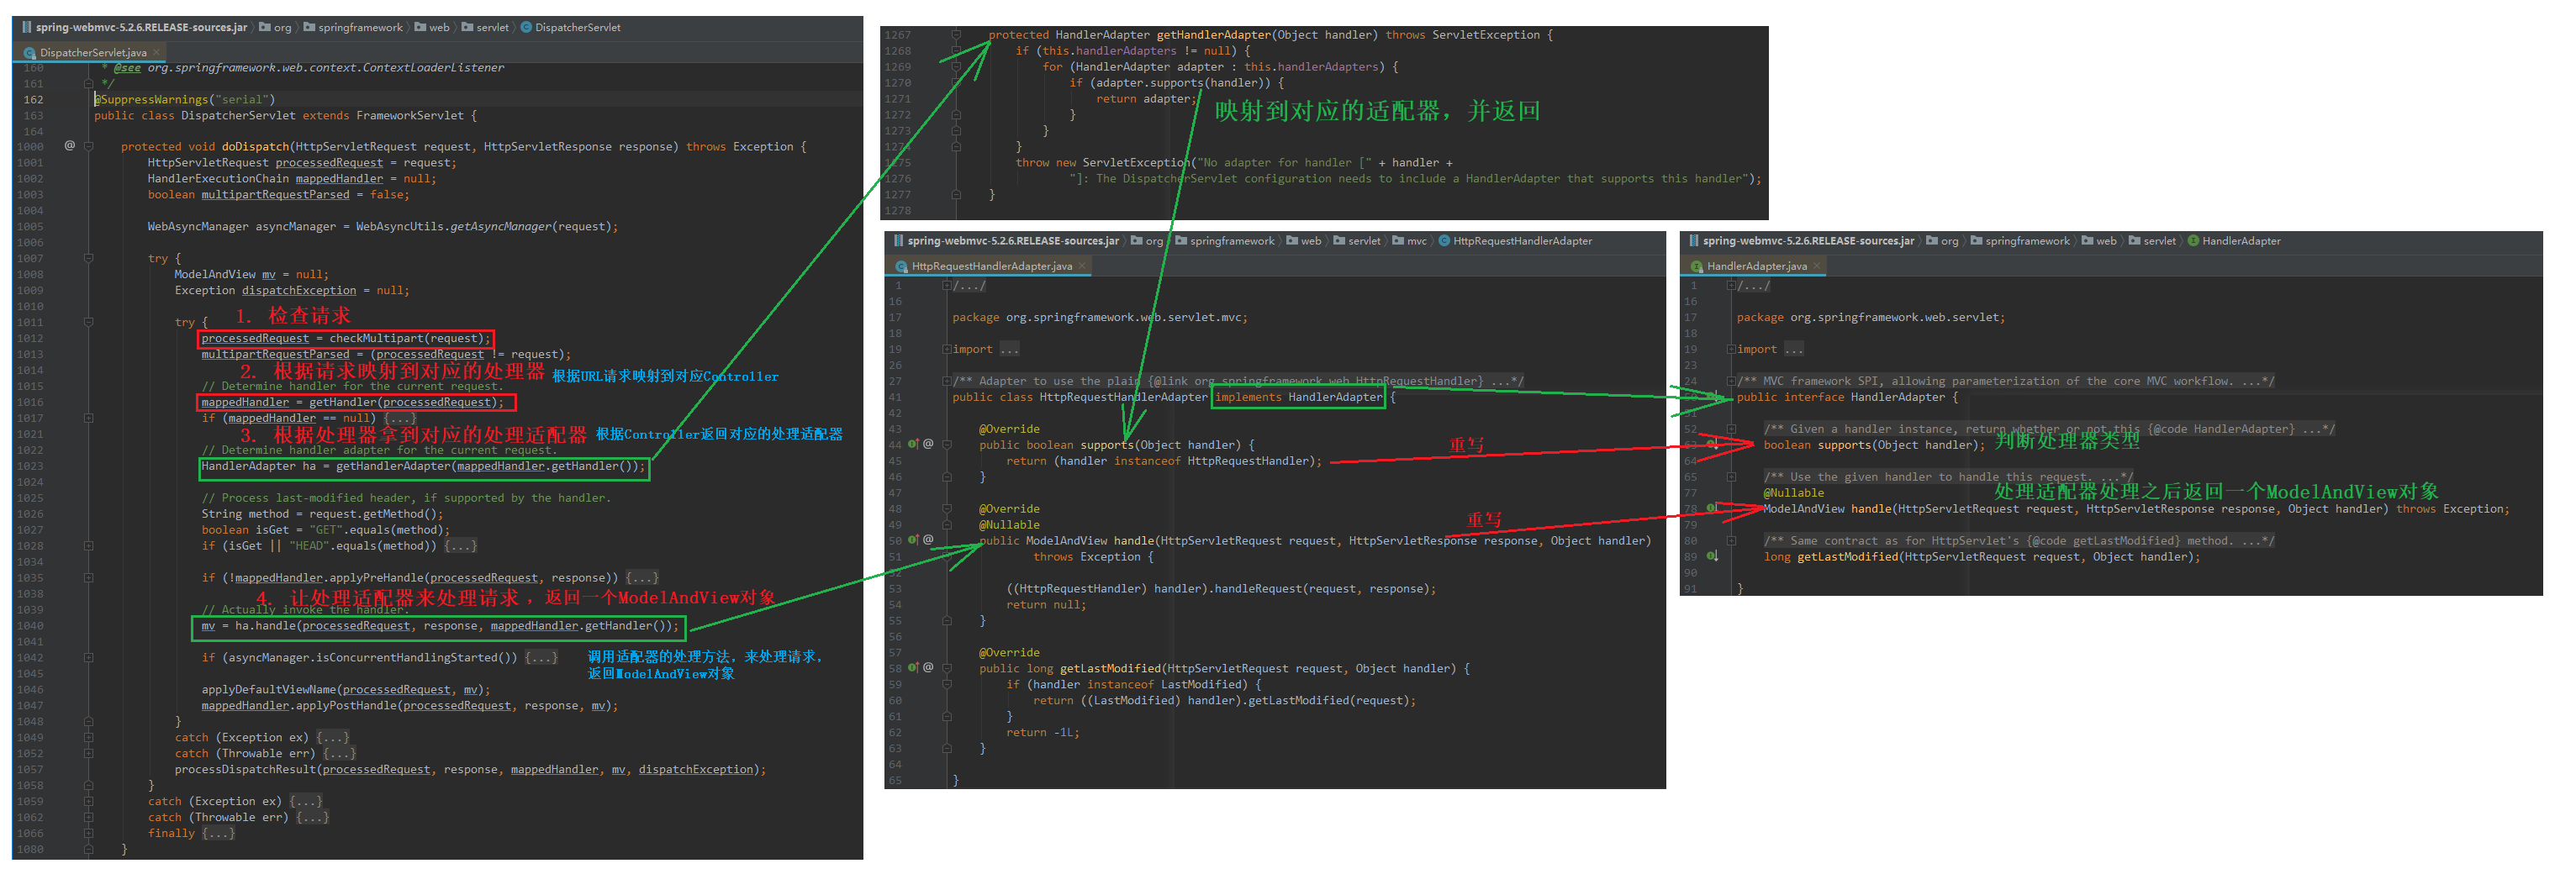Click springframework breadcrumb in DispatcherServlet window
Image resolution: width=2576 pixels, height=874 pixels.
coord(353,28)
